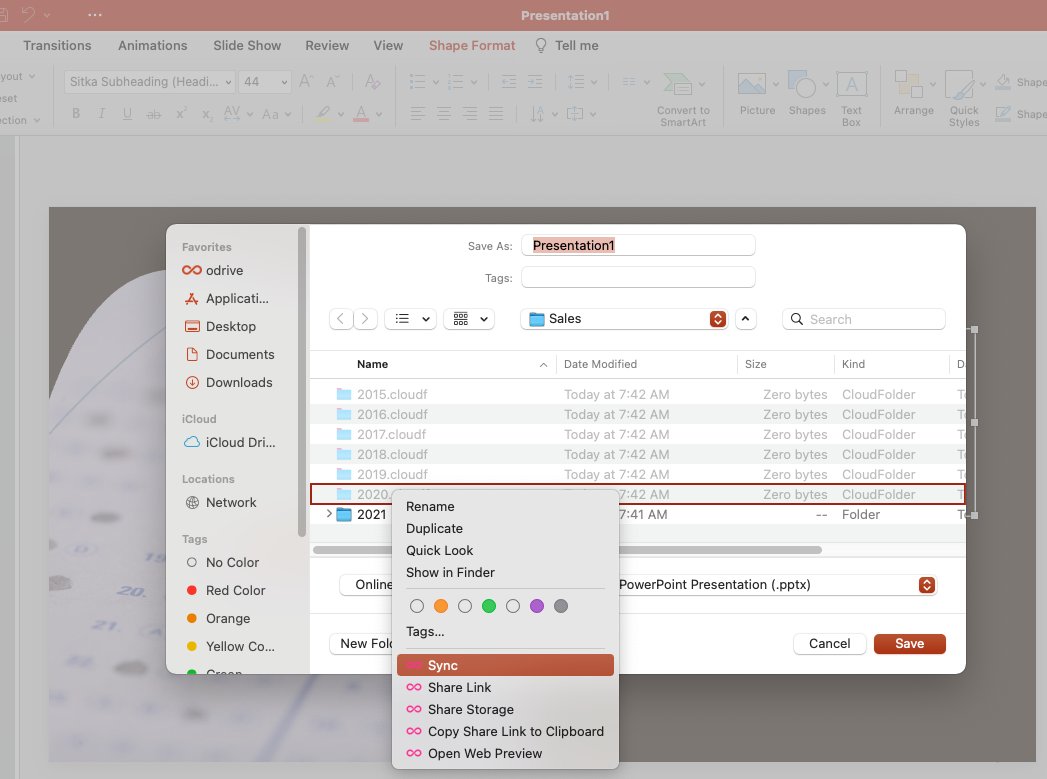Click Clear Formatting icon in ribbon
This screenshot has width=1047, height=779.
coord(373,81)
